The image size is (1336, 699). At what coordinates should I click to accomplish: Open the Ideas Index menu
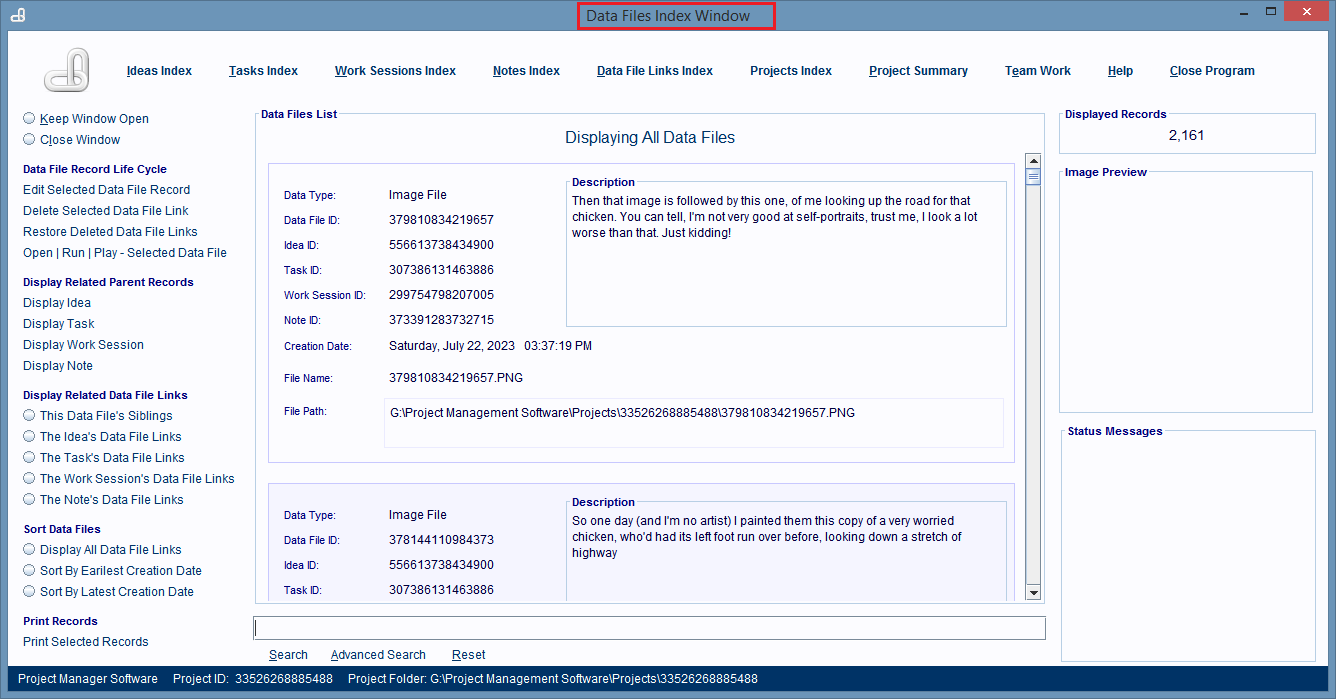(x=159, y=71)
